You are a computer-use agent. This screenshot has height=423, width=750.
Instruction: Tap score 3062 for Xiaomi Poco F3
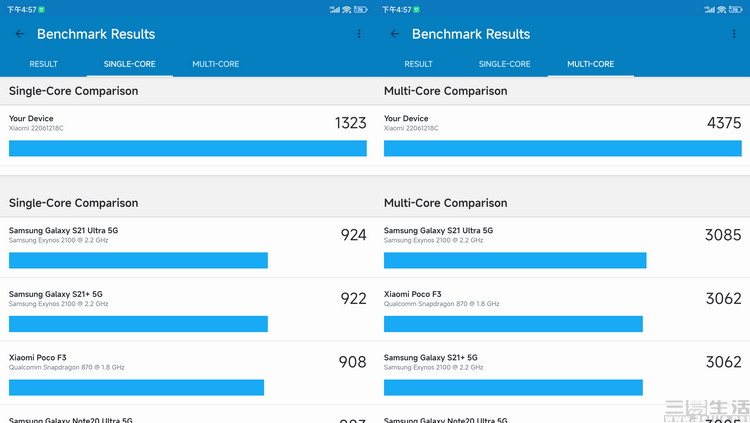(x=724, y=299)
